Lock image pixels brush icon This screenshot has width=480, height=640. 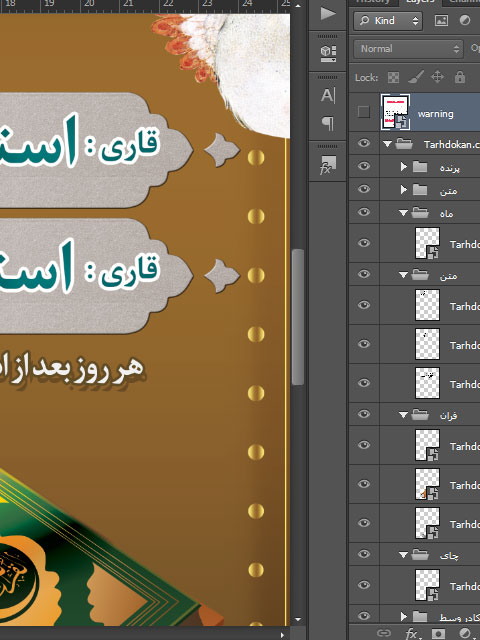tap(416, 77)
